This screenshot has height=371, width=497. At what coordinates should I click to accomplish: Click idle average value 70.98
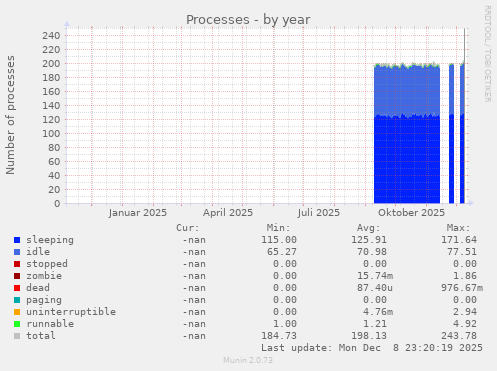click(x=372, y=252)
